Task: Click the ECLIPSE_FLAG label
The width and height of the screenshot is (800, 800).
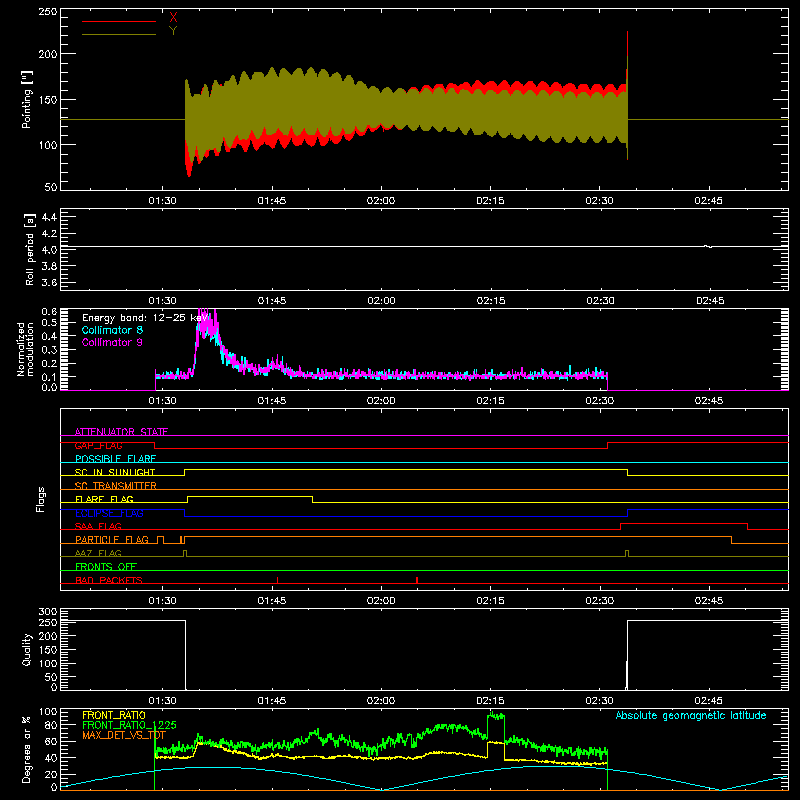Action: pyautogui.click(x=109, y=513)
